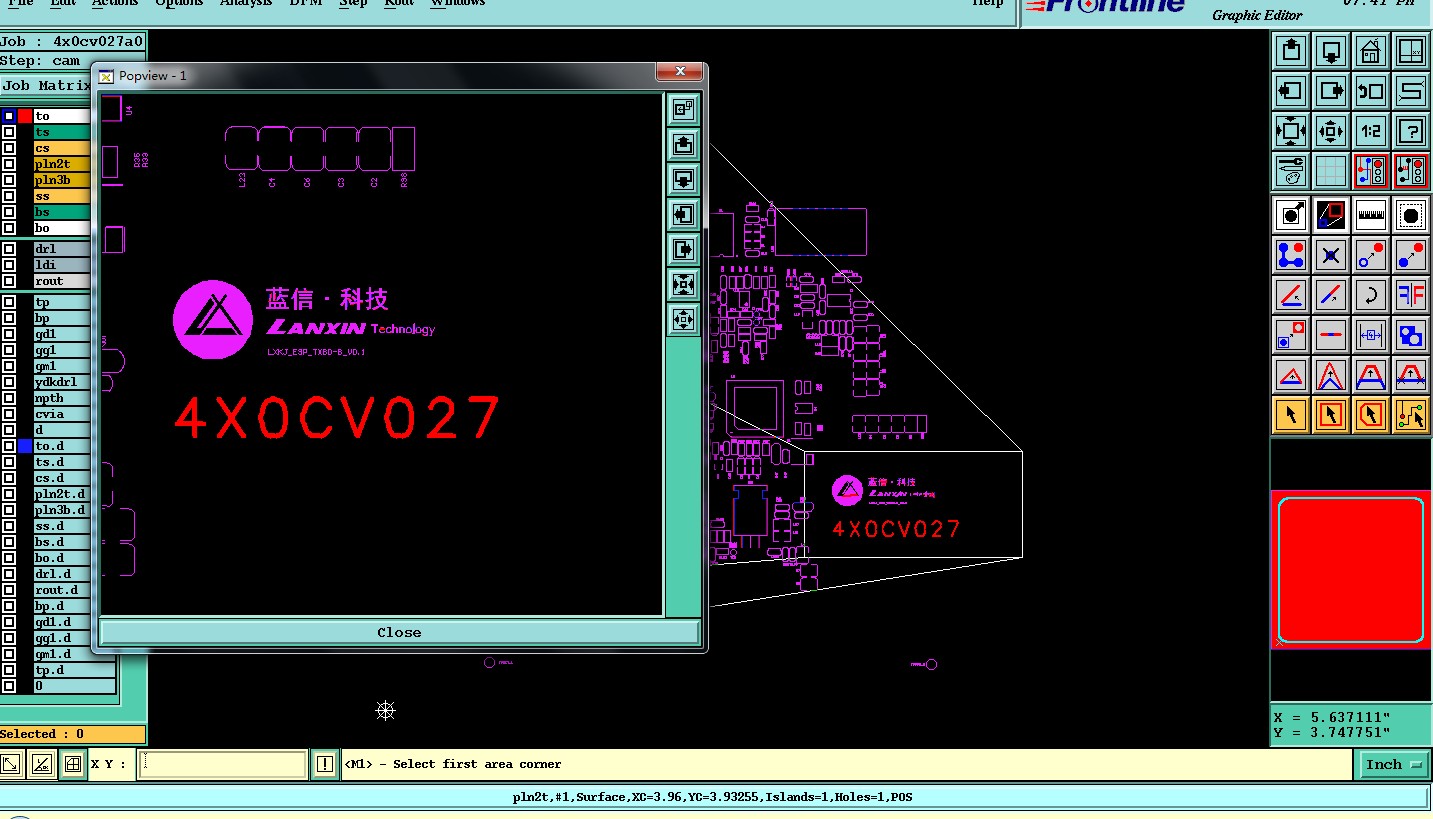Image resolution: width=1433 pixels, height=819 pixels.
Task: Click the 1:2 scale icon
Action: (x=1371, y=131)
